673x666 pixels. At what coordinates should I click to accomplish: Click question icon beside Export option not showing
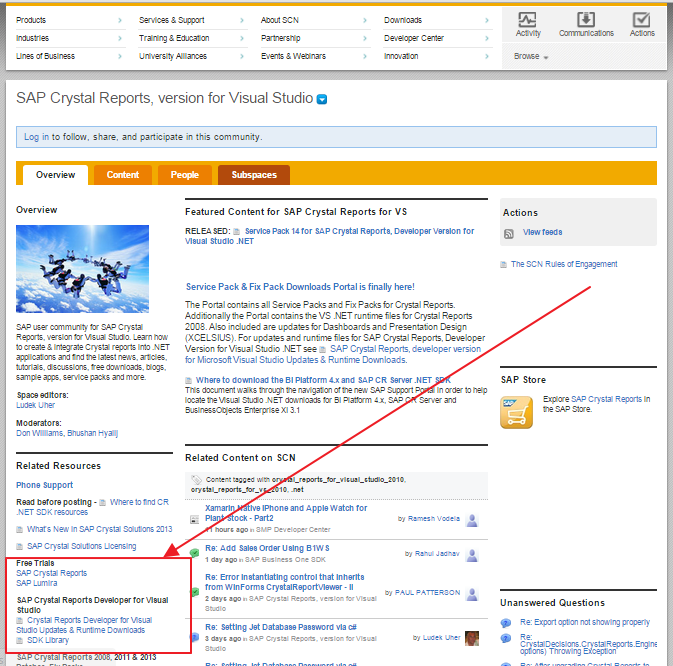(x=506, y=623)
